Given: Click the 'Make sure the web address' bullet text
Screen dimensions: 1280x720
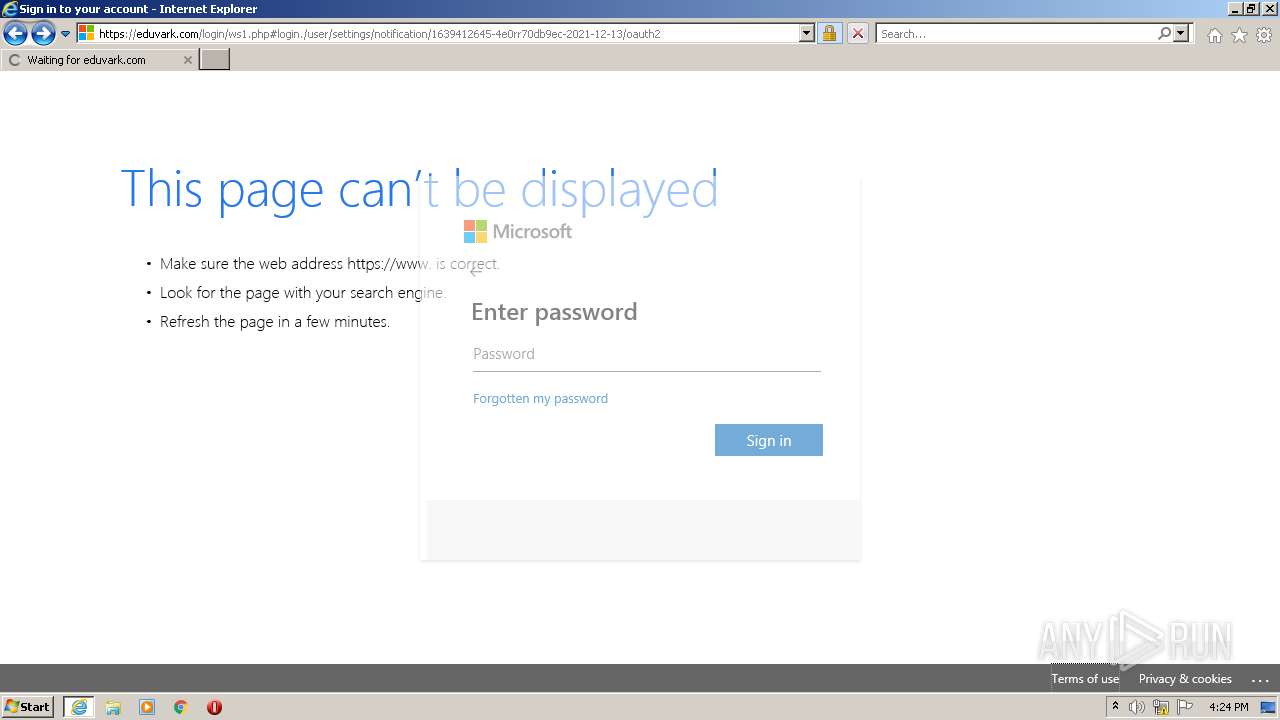Looking at the screenshot, I should pyautogui.click(x=329, y=264).
